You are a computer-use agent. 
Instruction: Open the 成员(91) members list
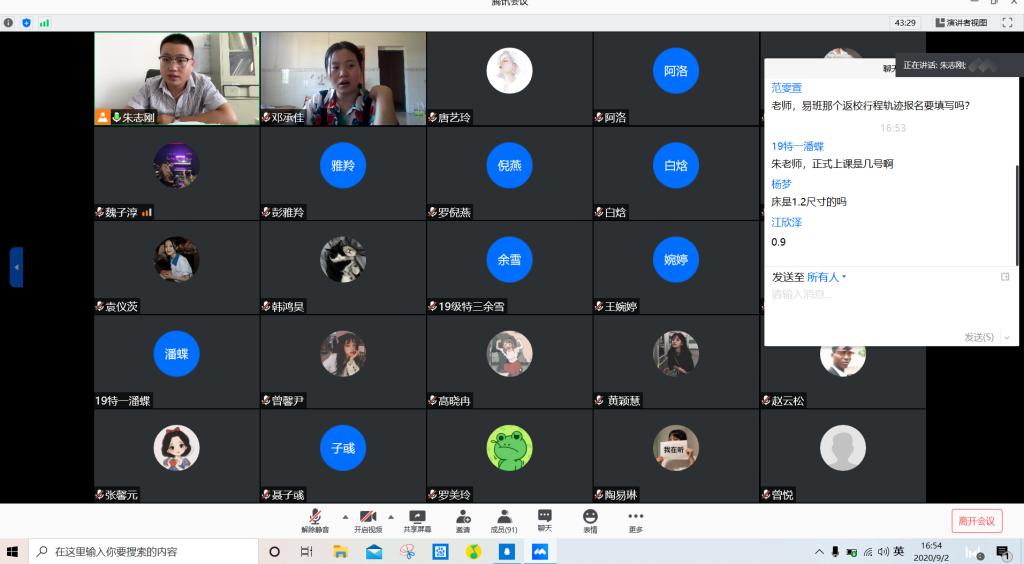[504, 520]
